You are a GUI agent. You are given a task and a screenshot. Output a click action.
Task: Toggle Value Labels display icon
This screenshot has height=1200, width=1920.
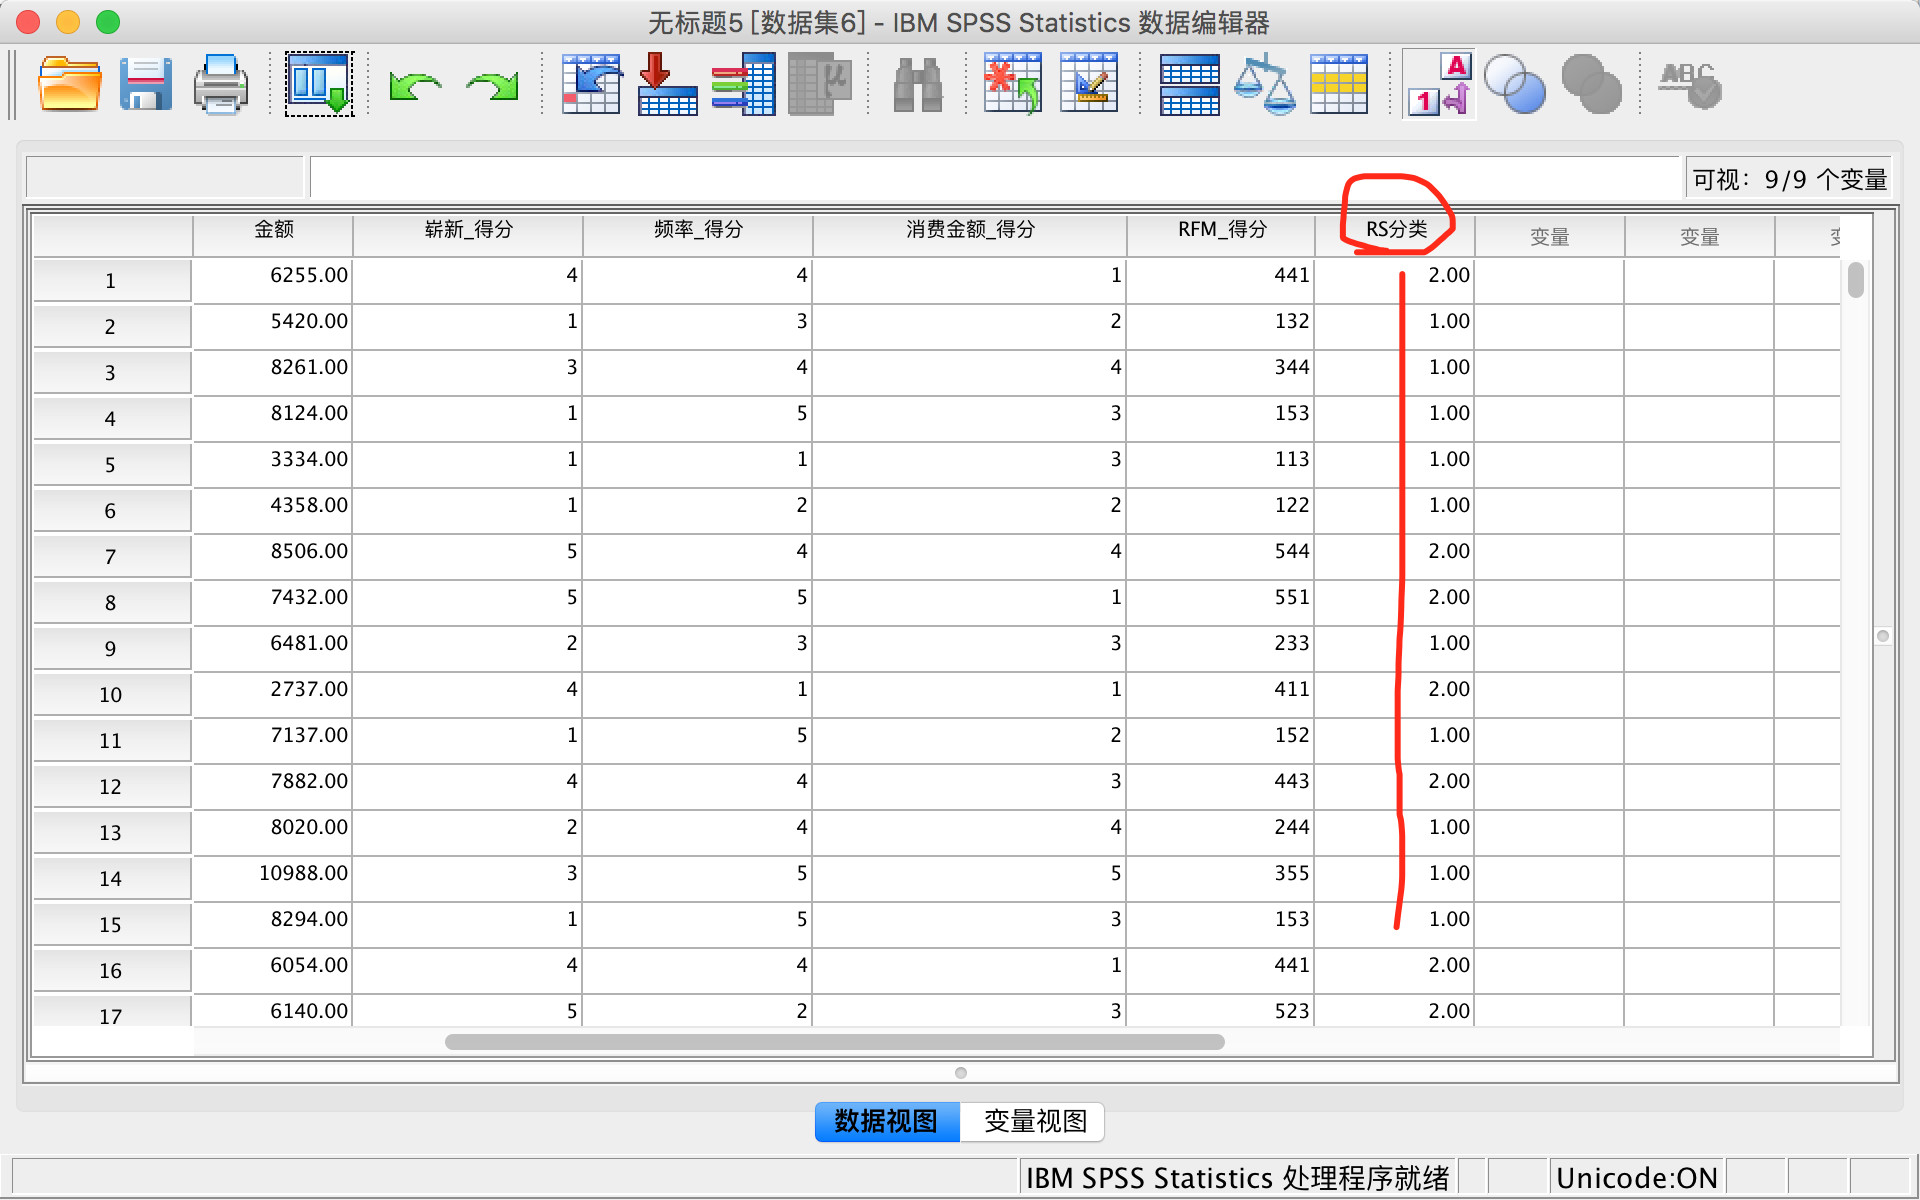[1438, 85]
